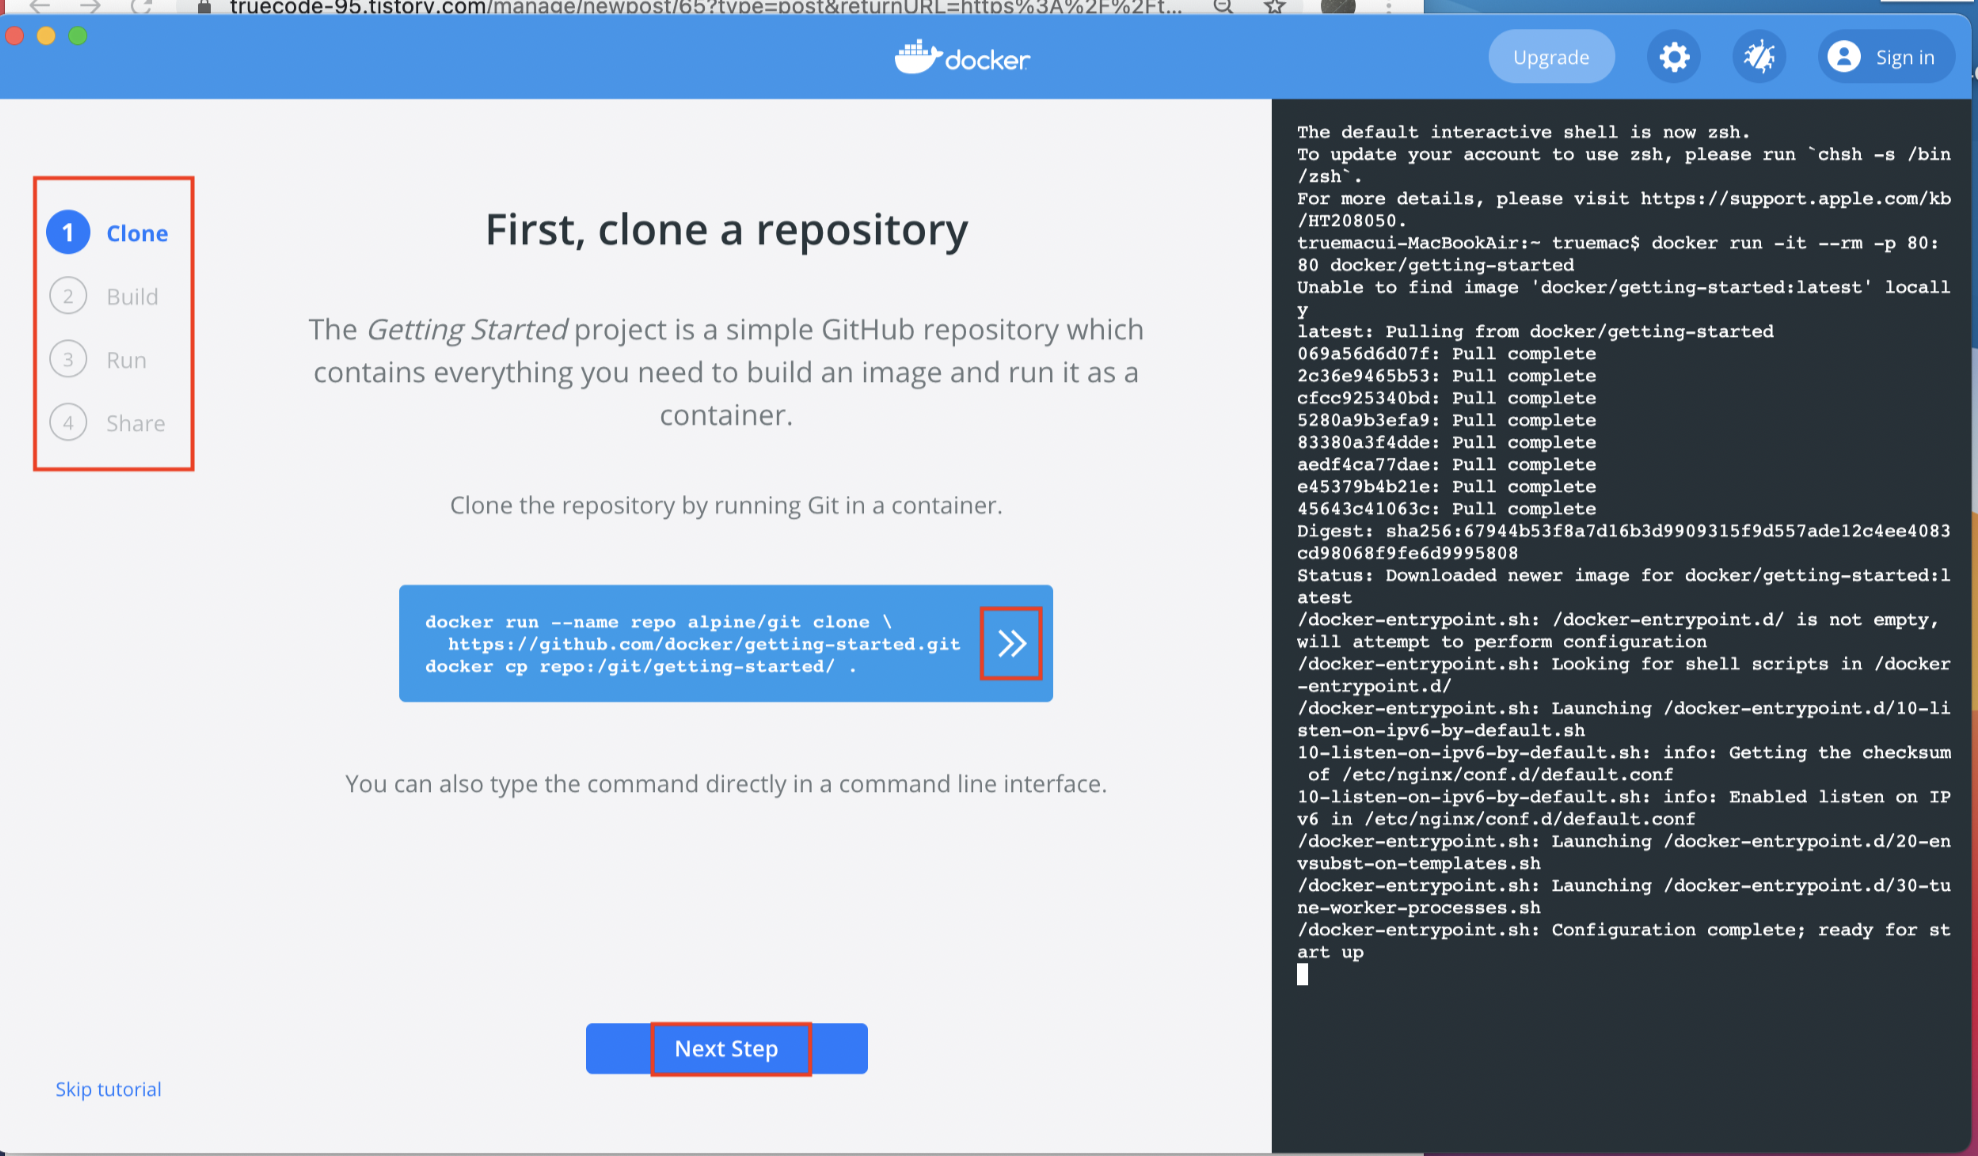Select step 2 Build circle
This screenshot has height=1156, width=1978.
coord(68,296)
